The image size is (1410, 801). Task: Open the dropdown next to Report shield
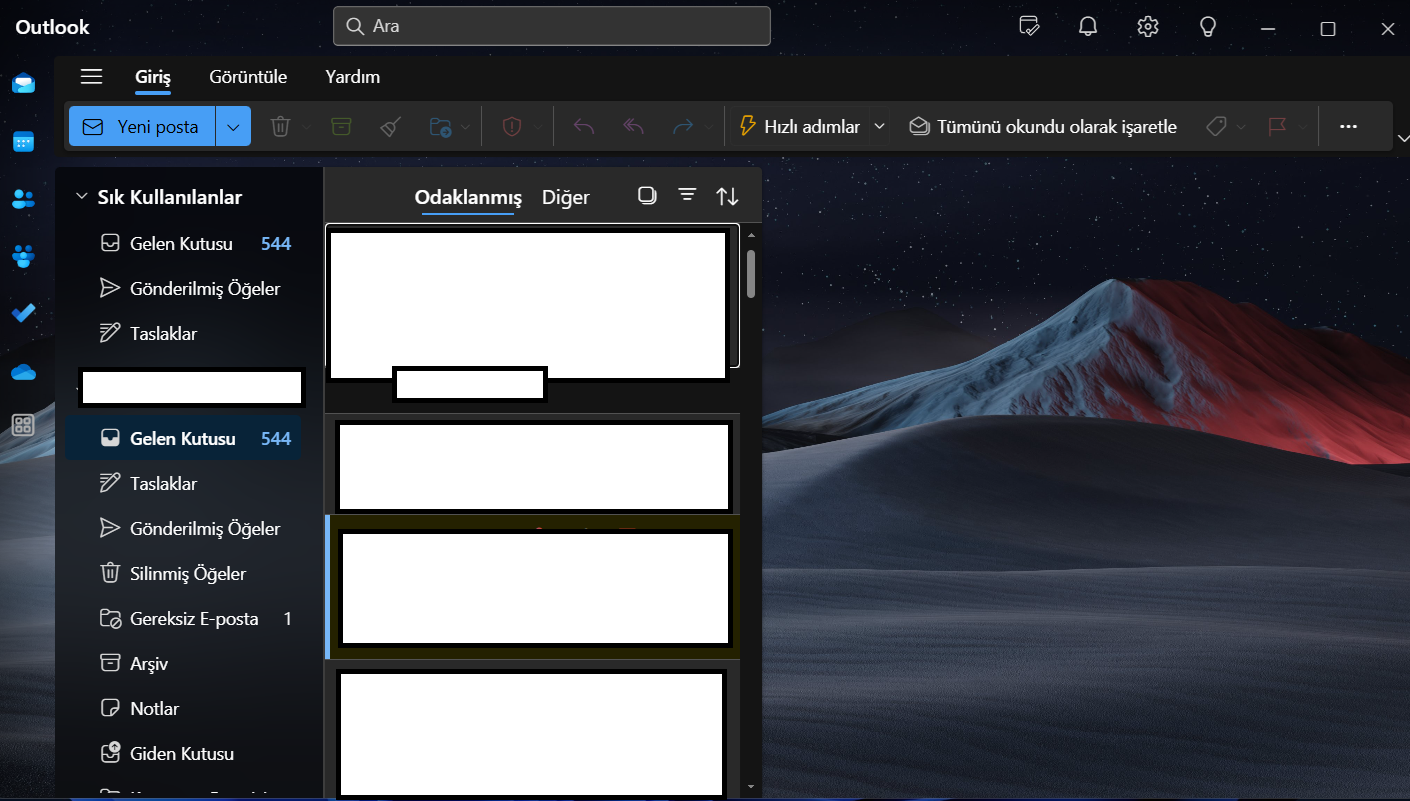click(538, 127)
